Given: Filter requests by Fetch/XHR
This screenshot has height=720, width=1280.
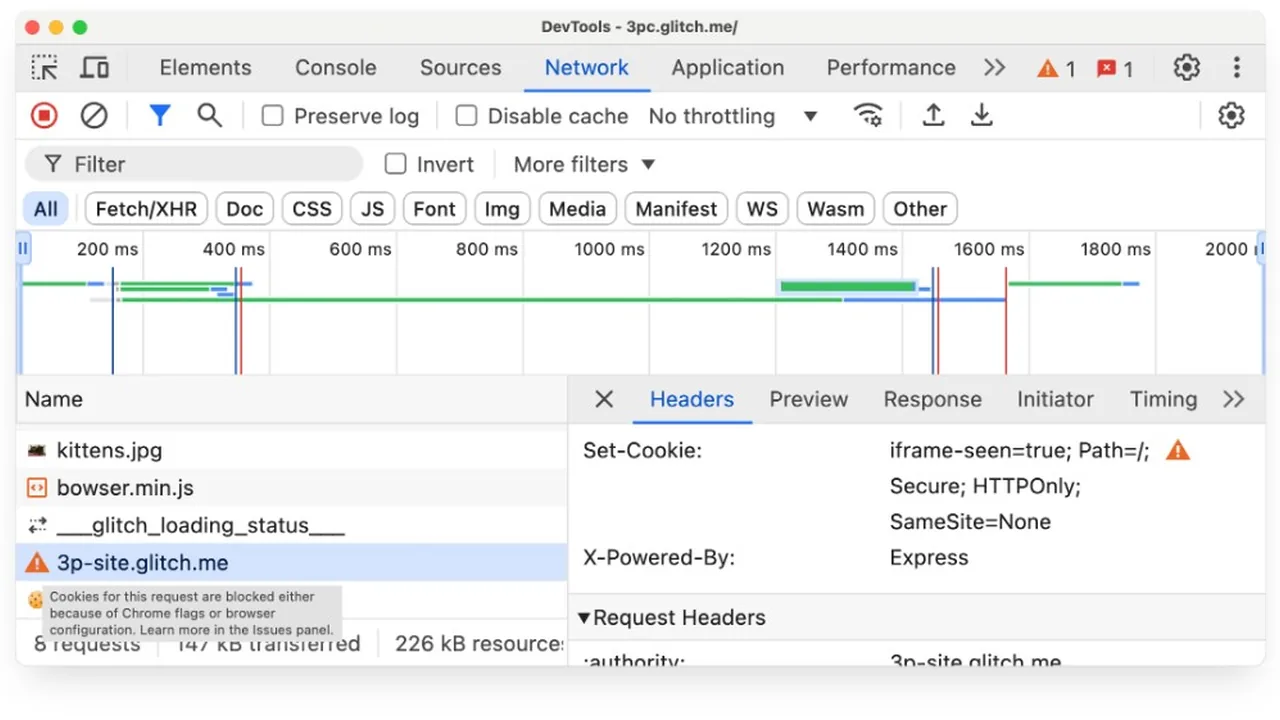Looking at the screenshot, I should 146,209.
